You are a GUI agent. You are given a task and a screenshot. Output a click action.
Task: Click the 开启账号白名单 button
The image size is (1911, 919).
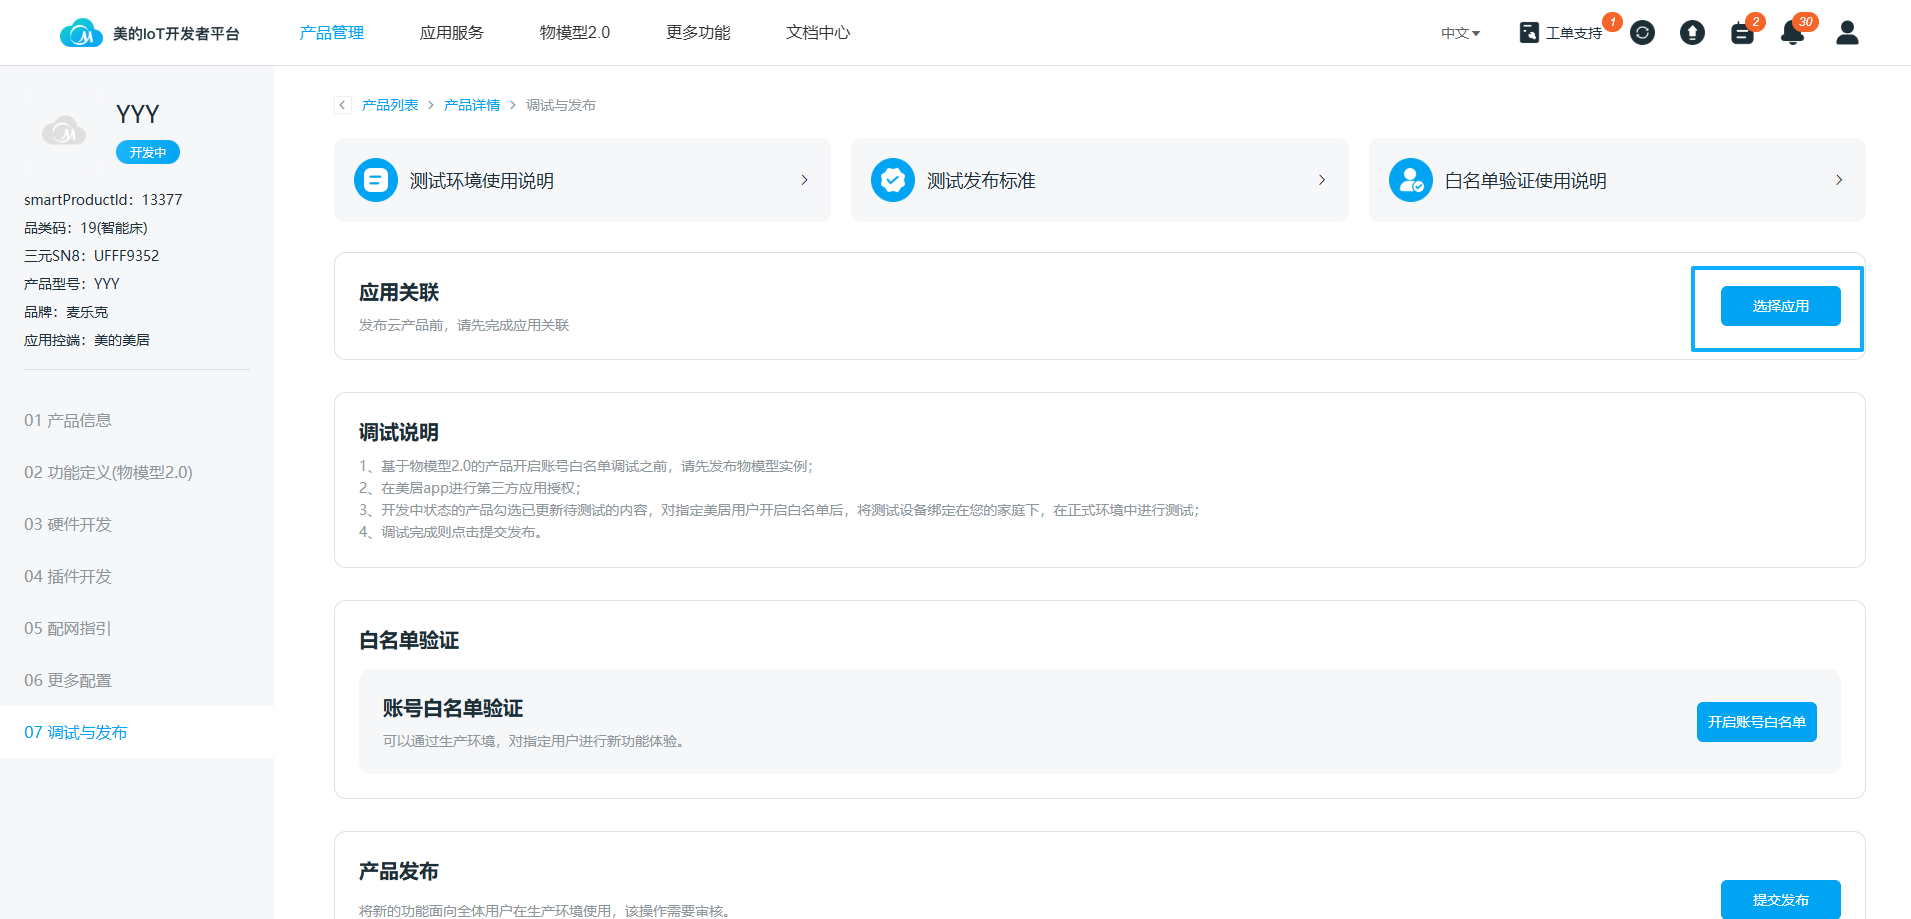[x=1756, y=722]
